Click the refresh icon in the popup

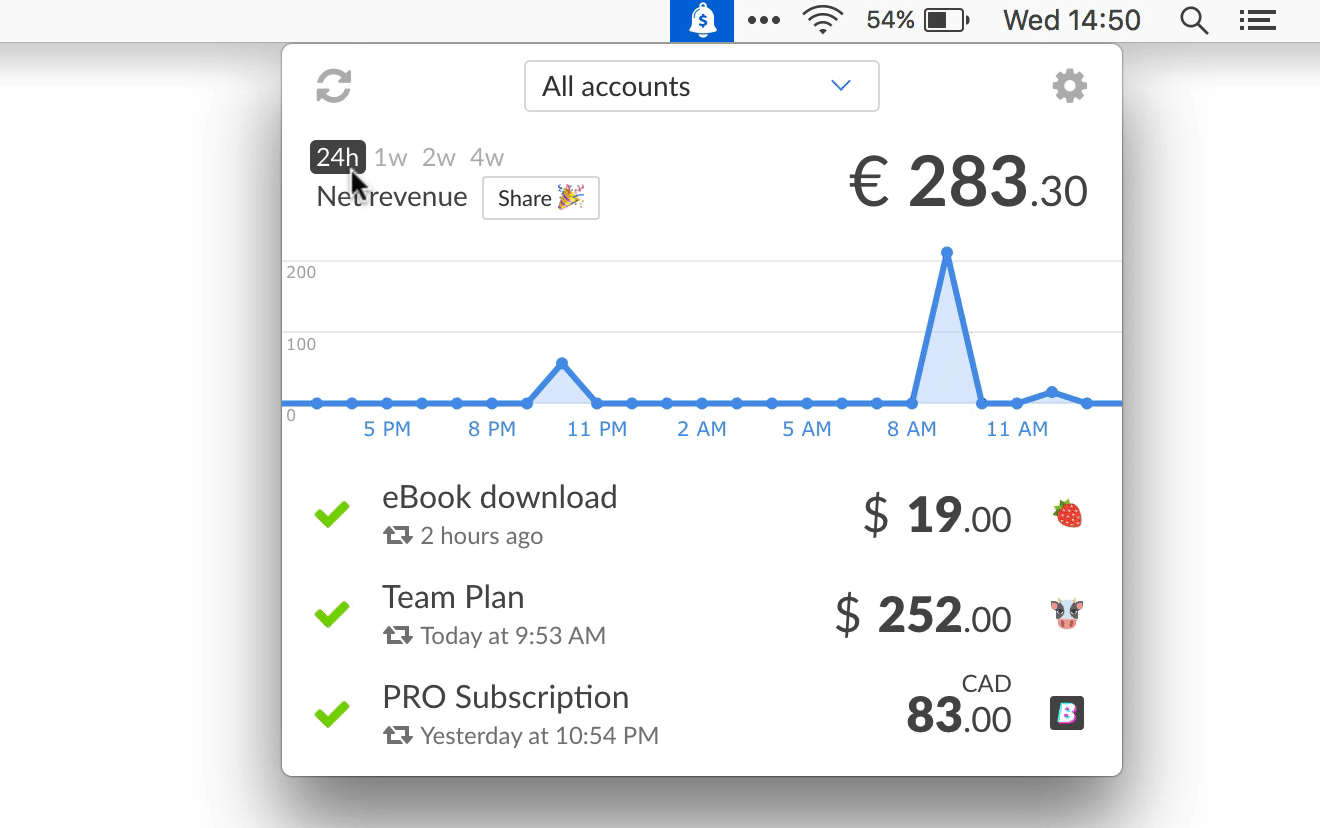334,86
